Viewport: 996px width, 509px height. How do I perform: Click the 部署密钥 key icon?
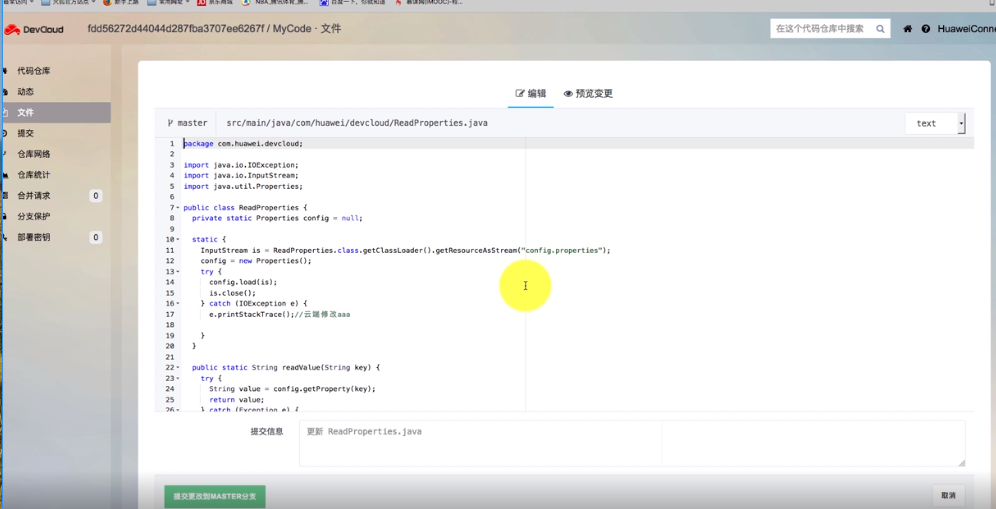pyautogui.click(x=5, y=237)
